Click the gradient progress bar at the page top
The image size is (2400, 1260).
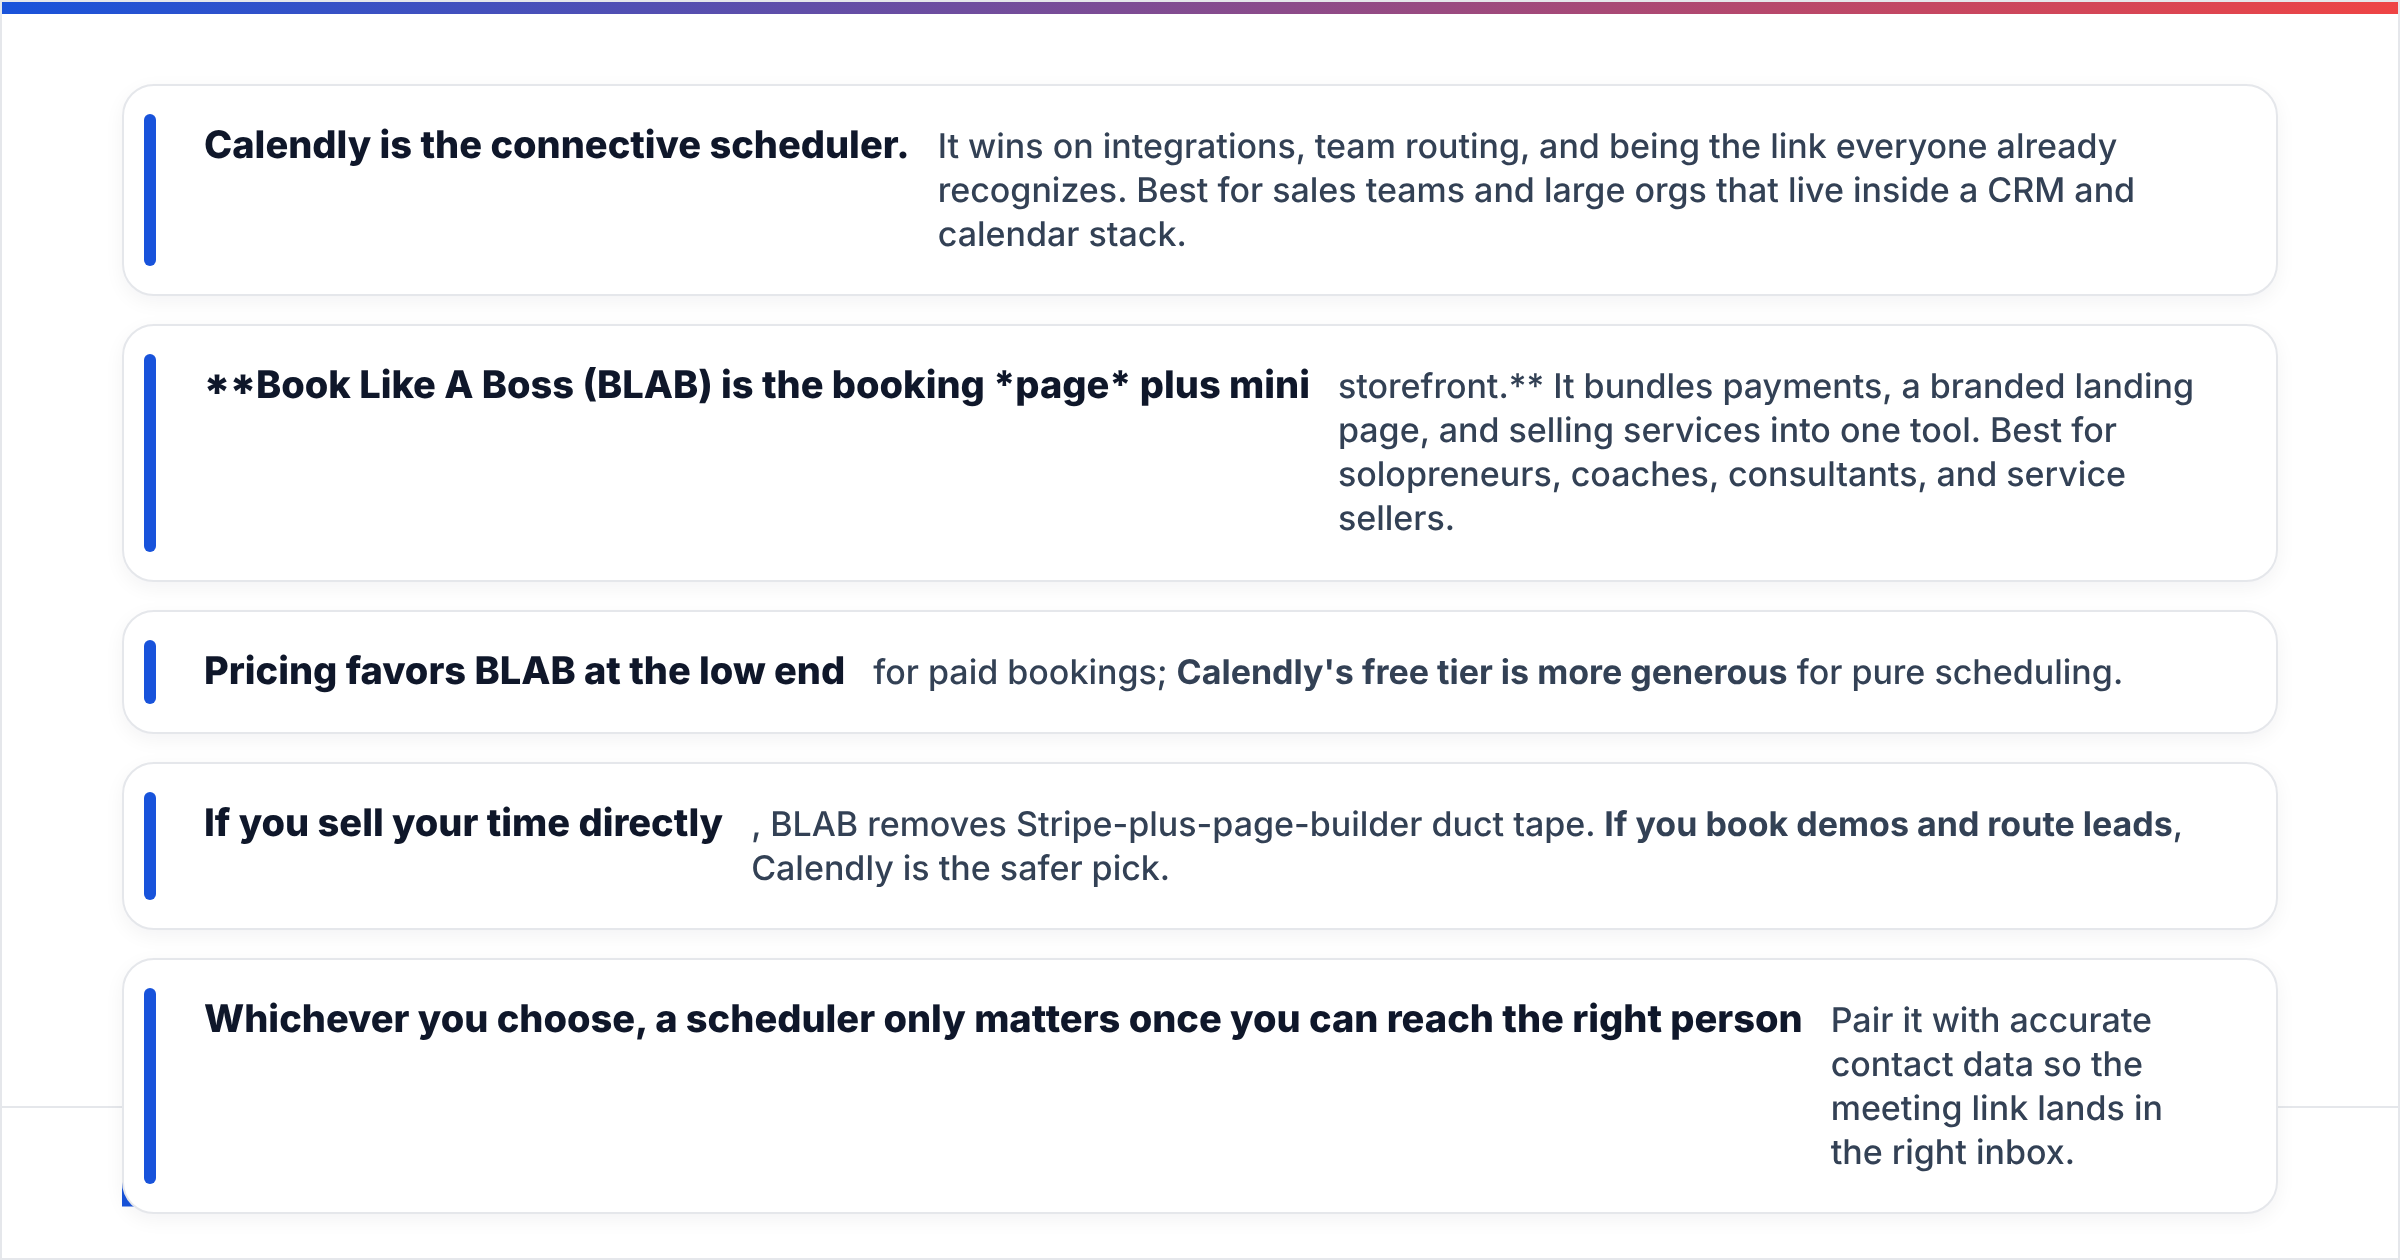pyautogui.click(x=1200, y=7)
